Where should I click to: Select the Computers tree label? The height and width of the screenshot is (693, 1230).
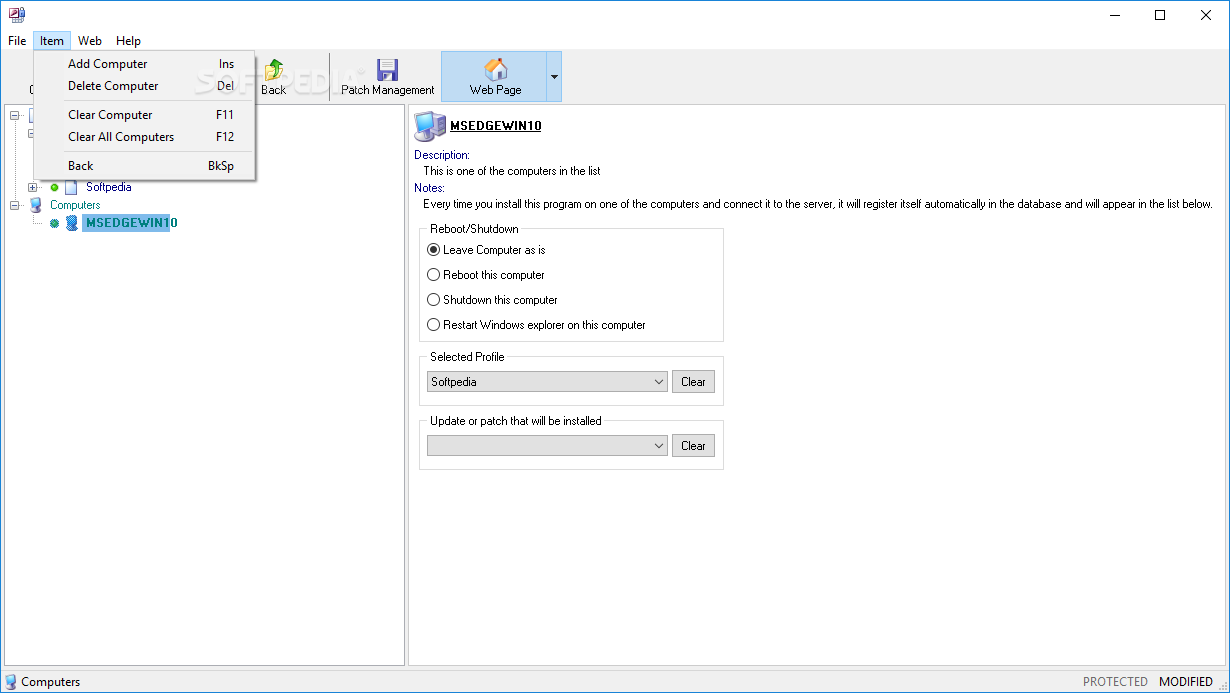(x=75, y=205)
